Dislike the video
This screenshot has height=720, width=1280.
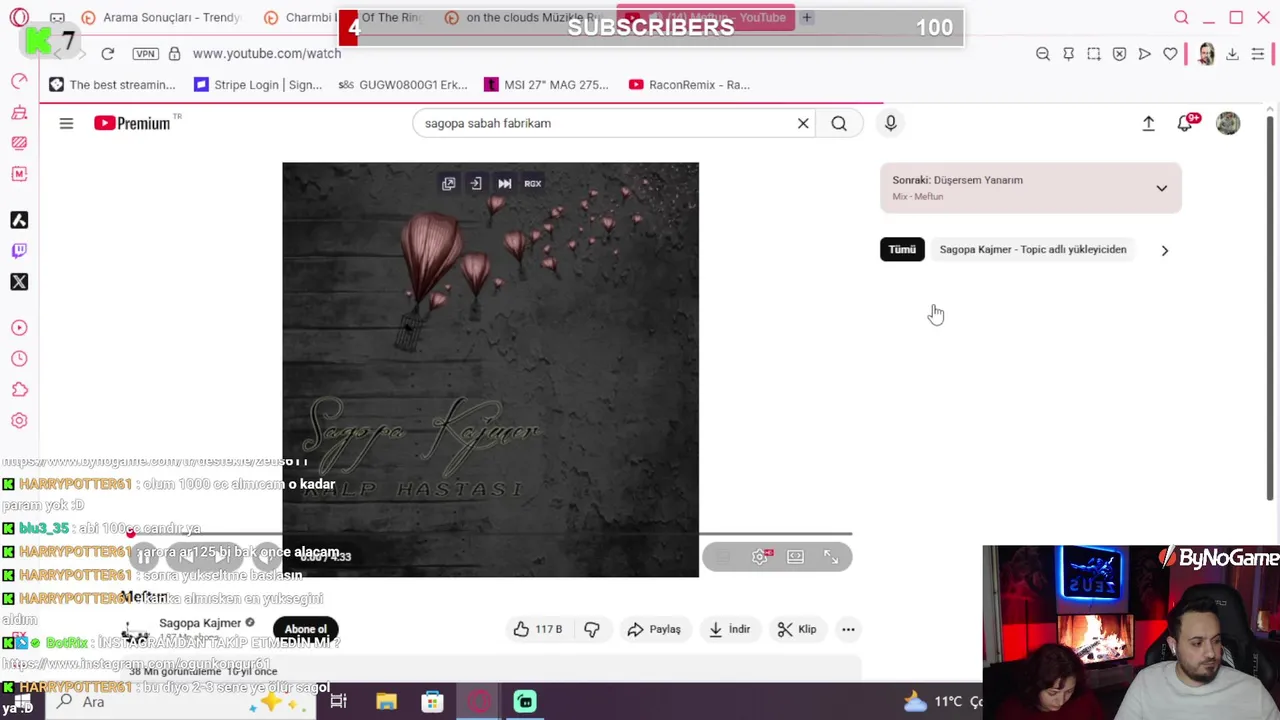592,630
